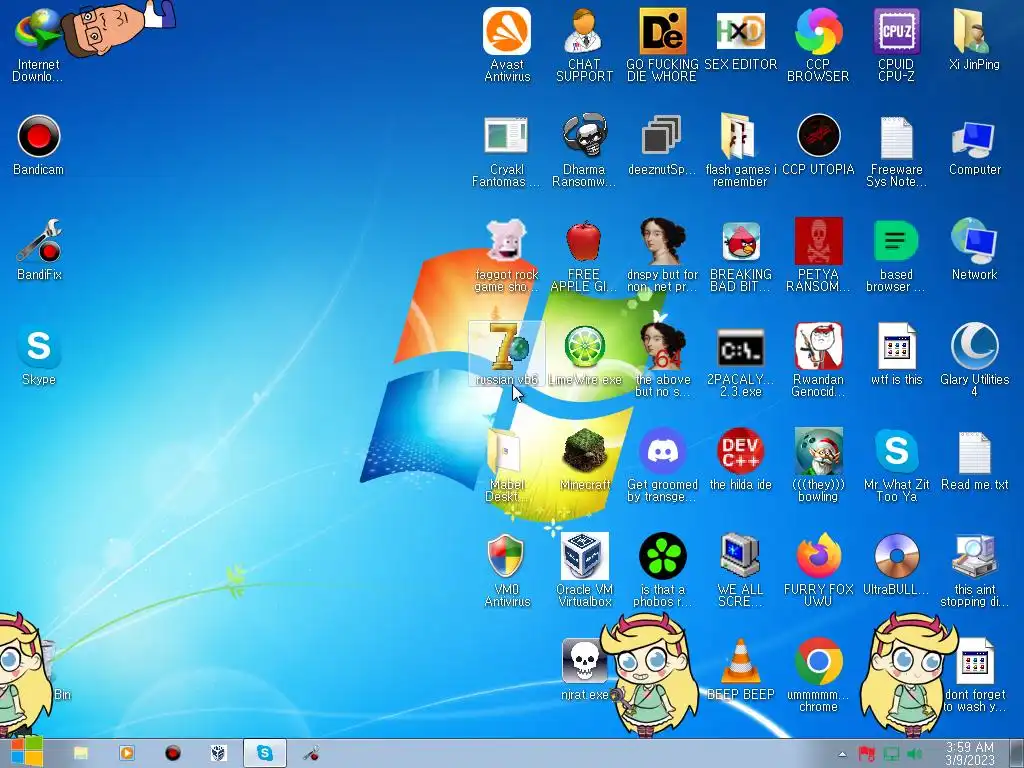
Task: Click the Show desktop strip
Action: tap(1016, 754)
